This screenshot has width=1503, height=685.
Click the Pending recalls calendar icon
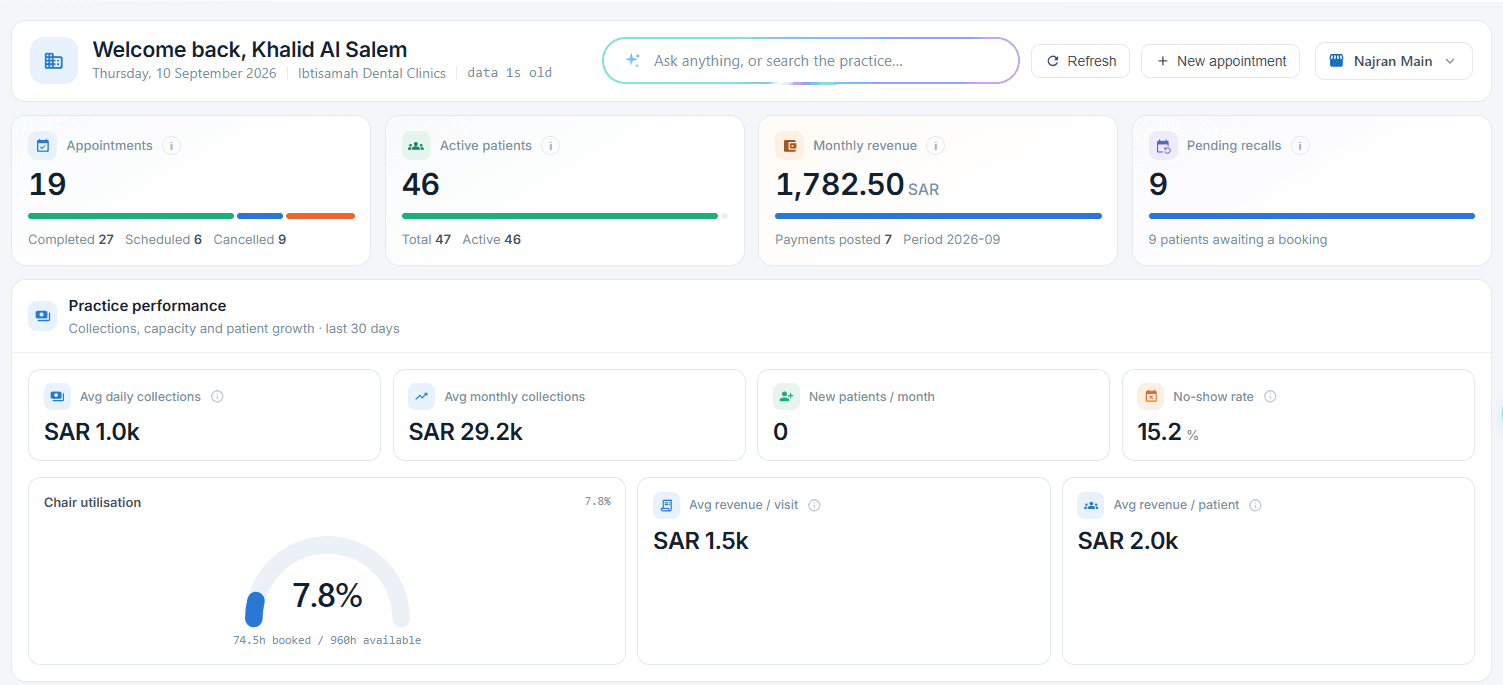click(x=1163, y=146)
